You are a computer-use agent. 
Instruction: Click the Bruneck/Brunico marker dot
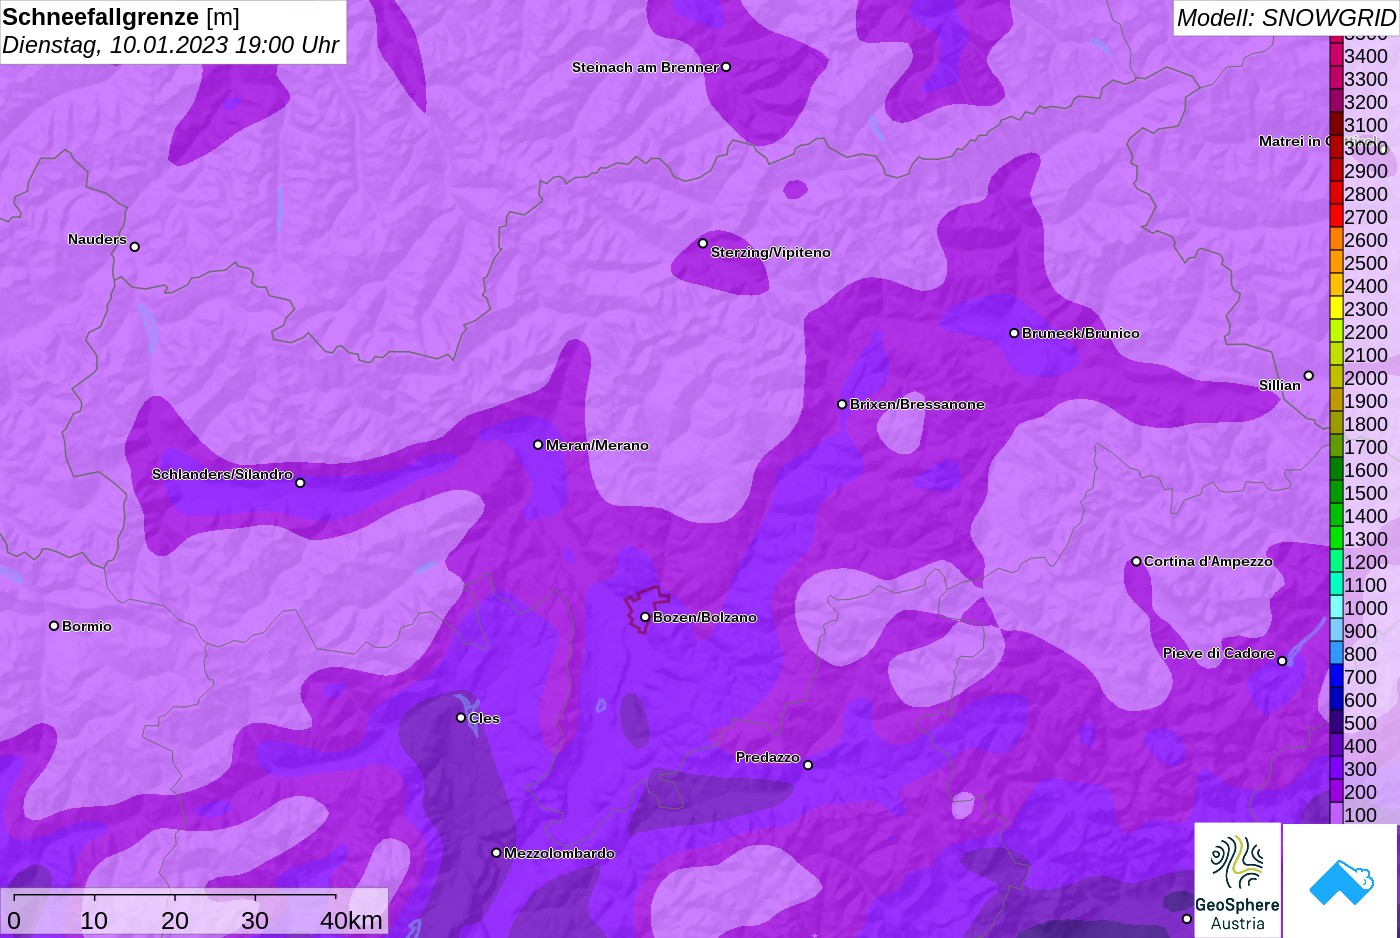[x=1014, y=333]
